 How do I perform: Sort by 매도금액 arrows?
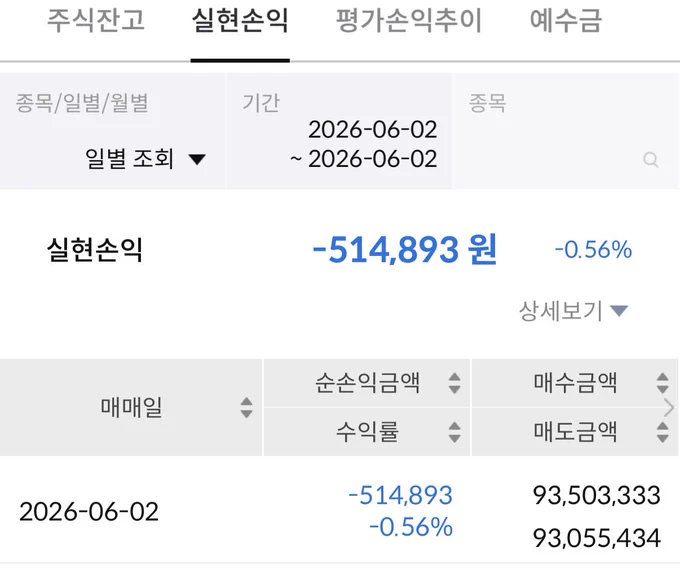[662, 432]
